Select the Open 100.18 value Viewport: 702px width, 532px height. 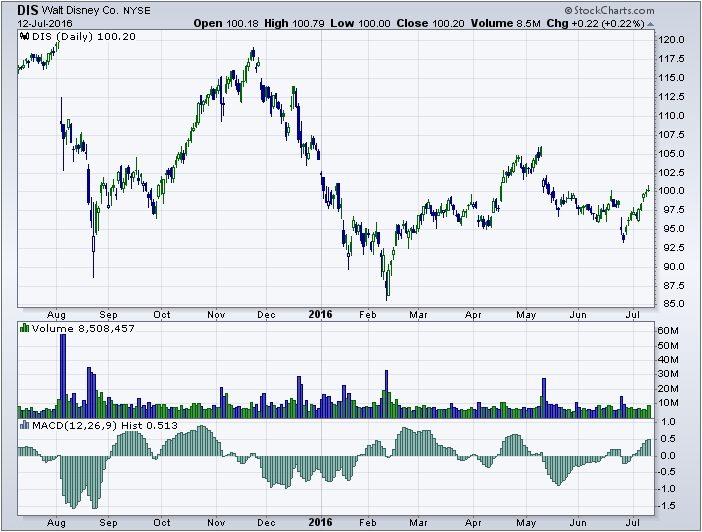click(x=226, y=23)
